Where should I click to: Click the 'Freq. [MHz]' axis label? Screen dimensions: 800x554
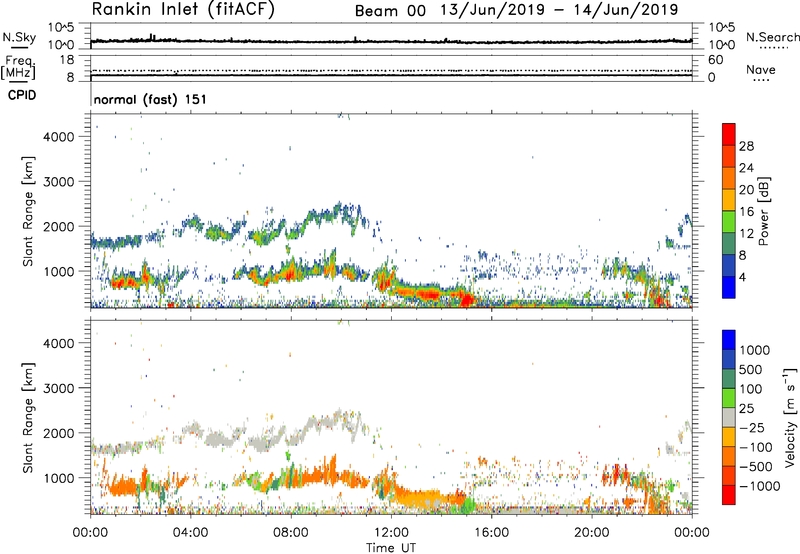19,68
